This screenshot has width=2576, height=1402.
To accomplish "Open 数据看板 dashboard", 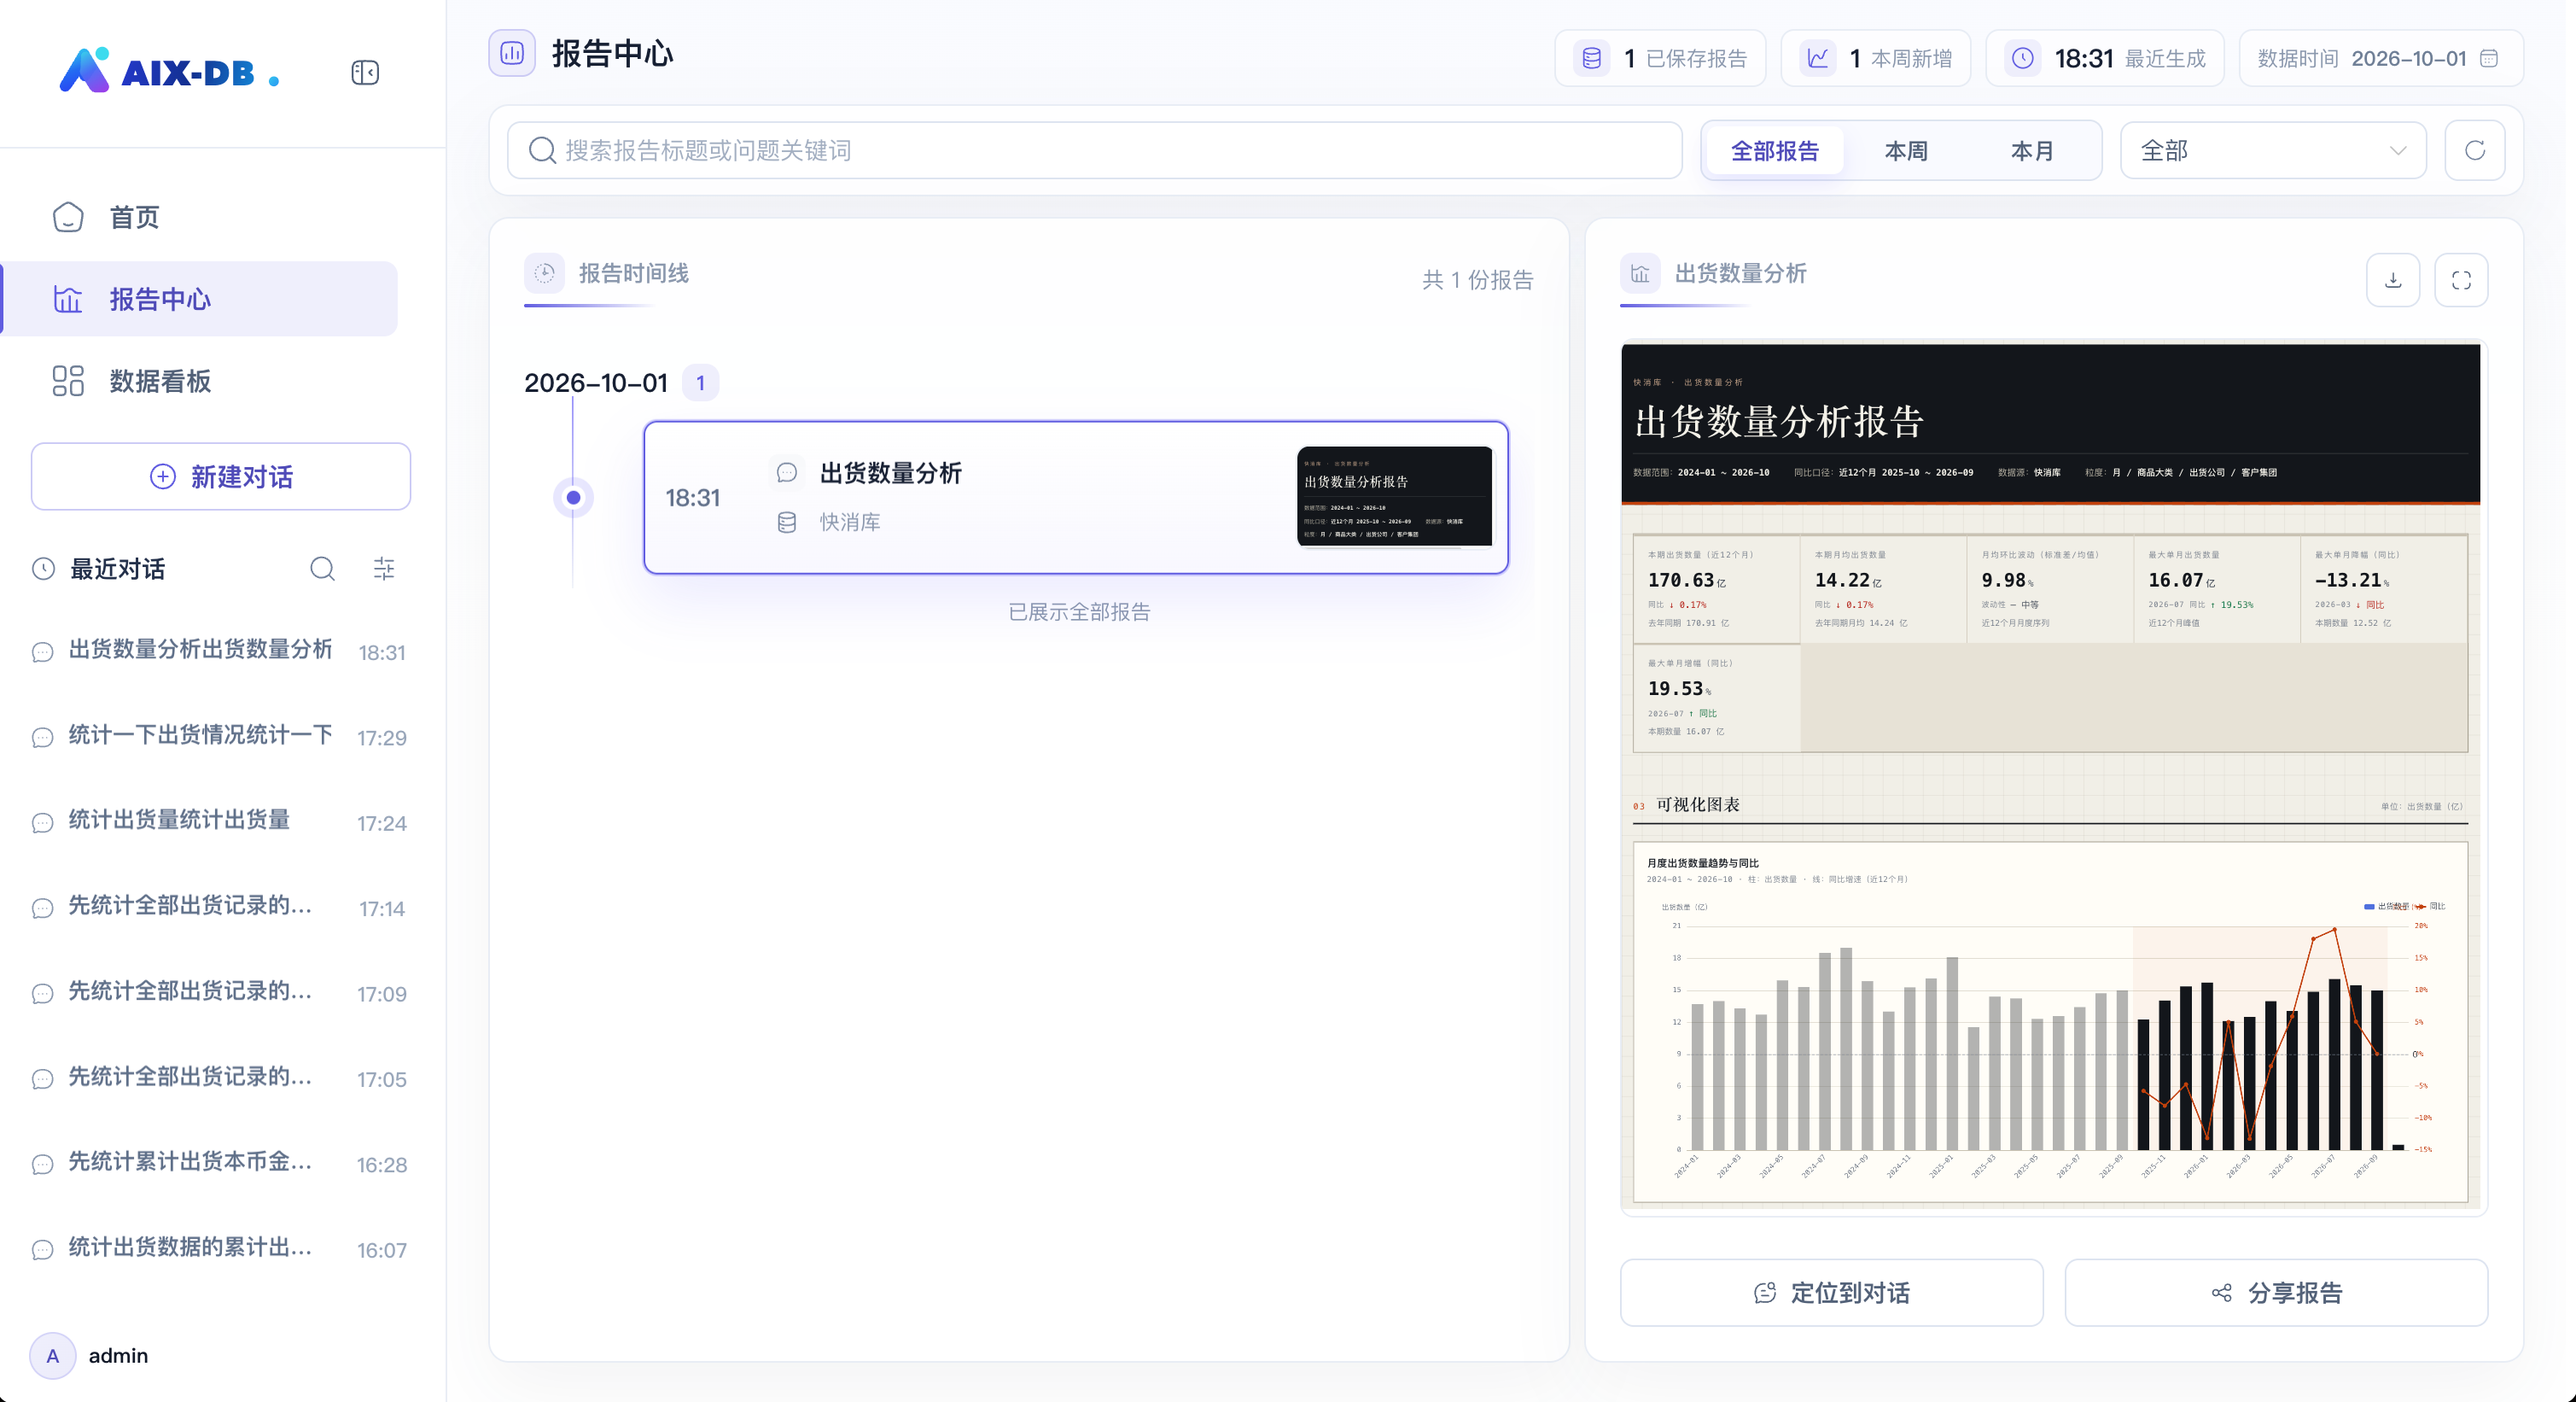I will click(200, 381).
